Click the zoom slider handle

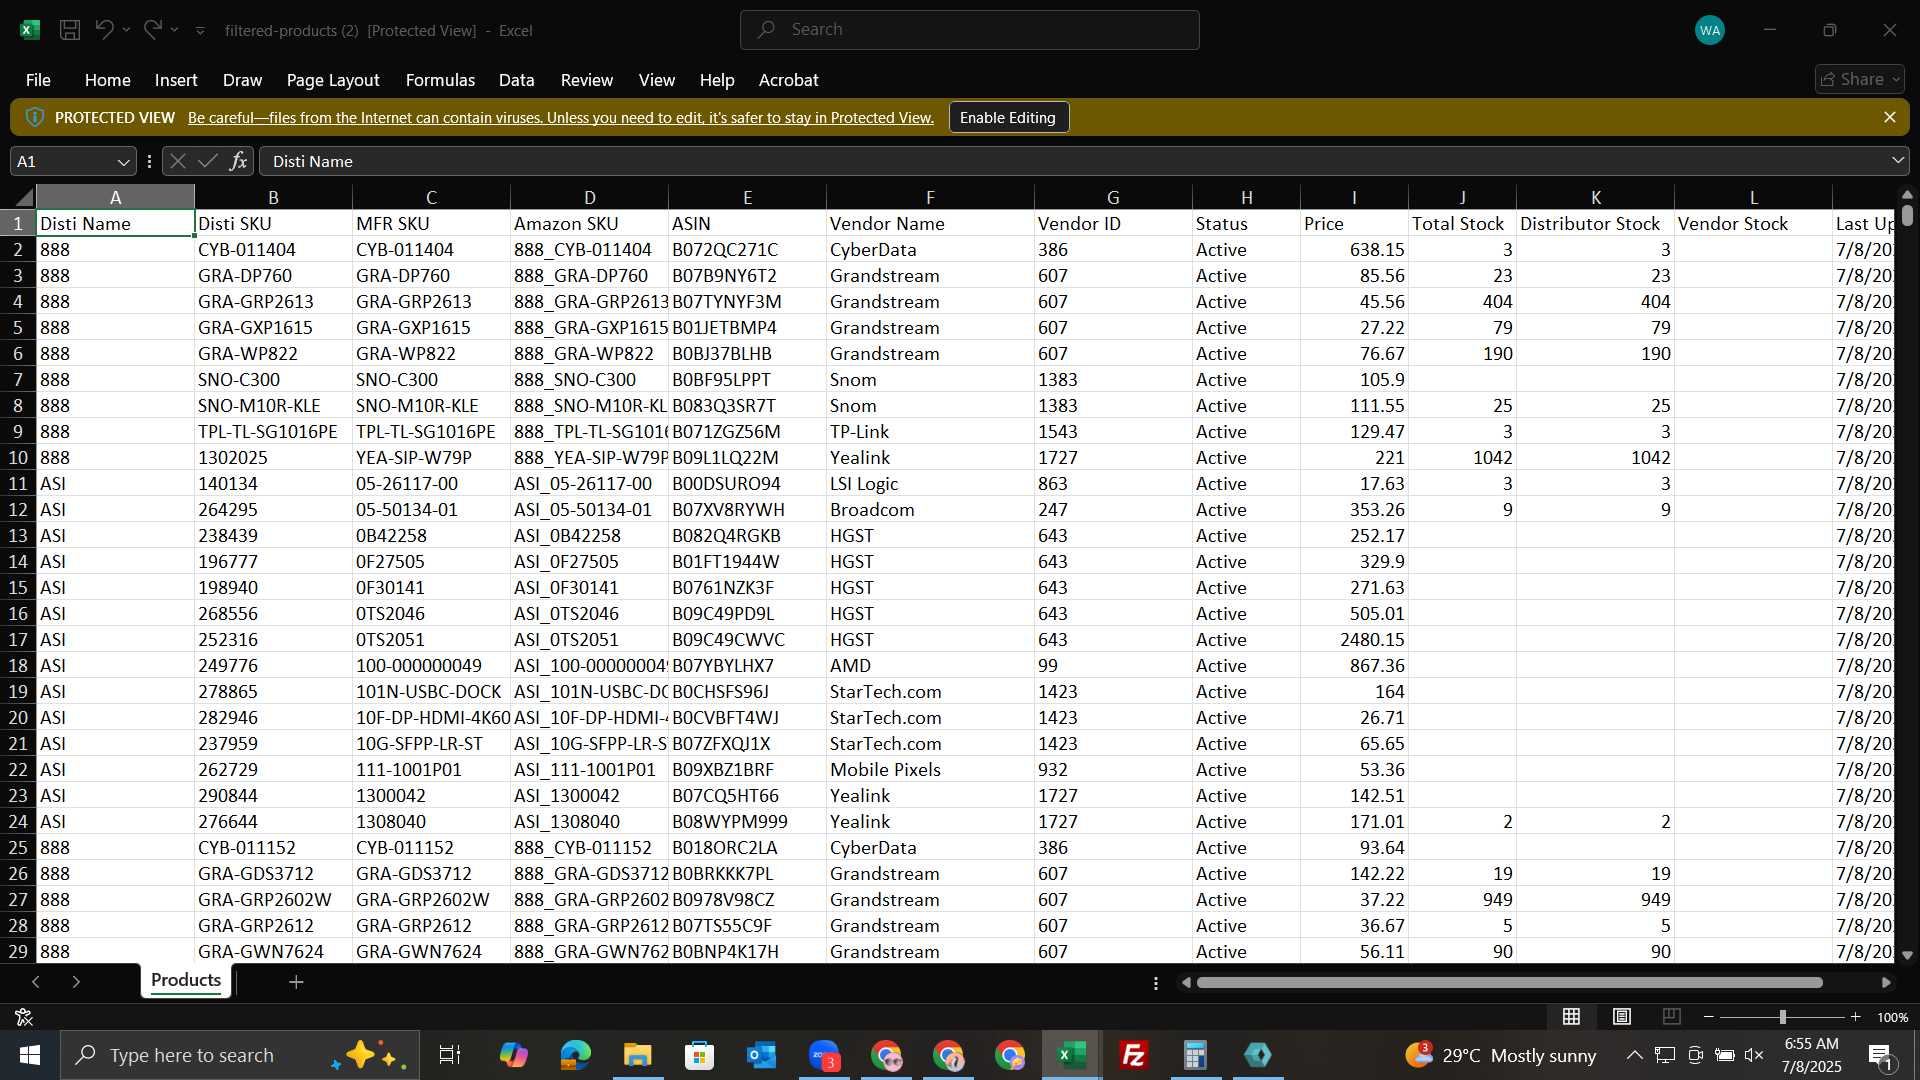click(1782, 1017)
